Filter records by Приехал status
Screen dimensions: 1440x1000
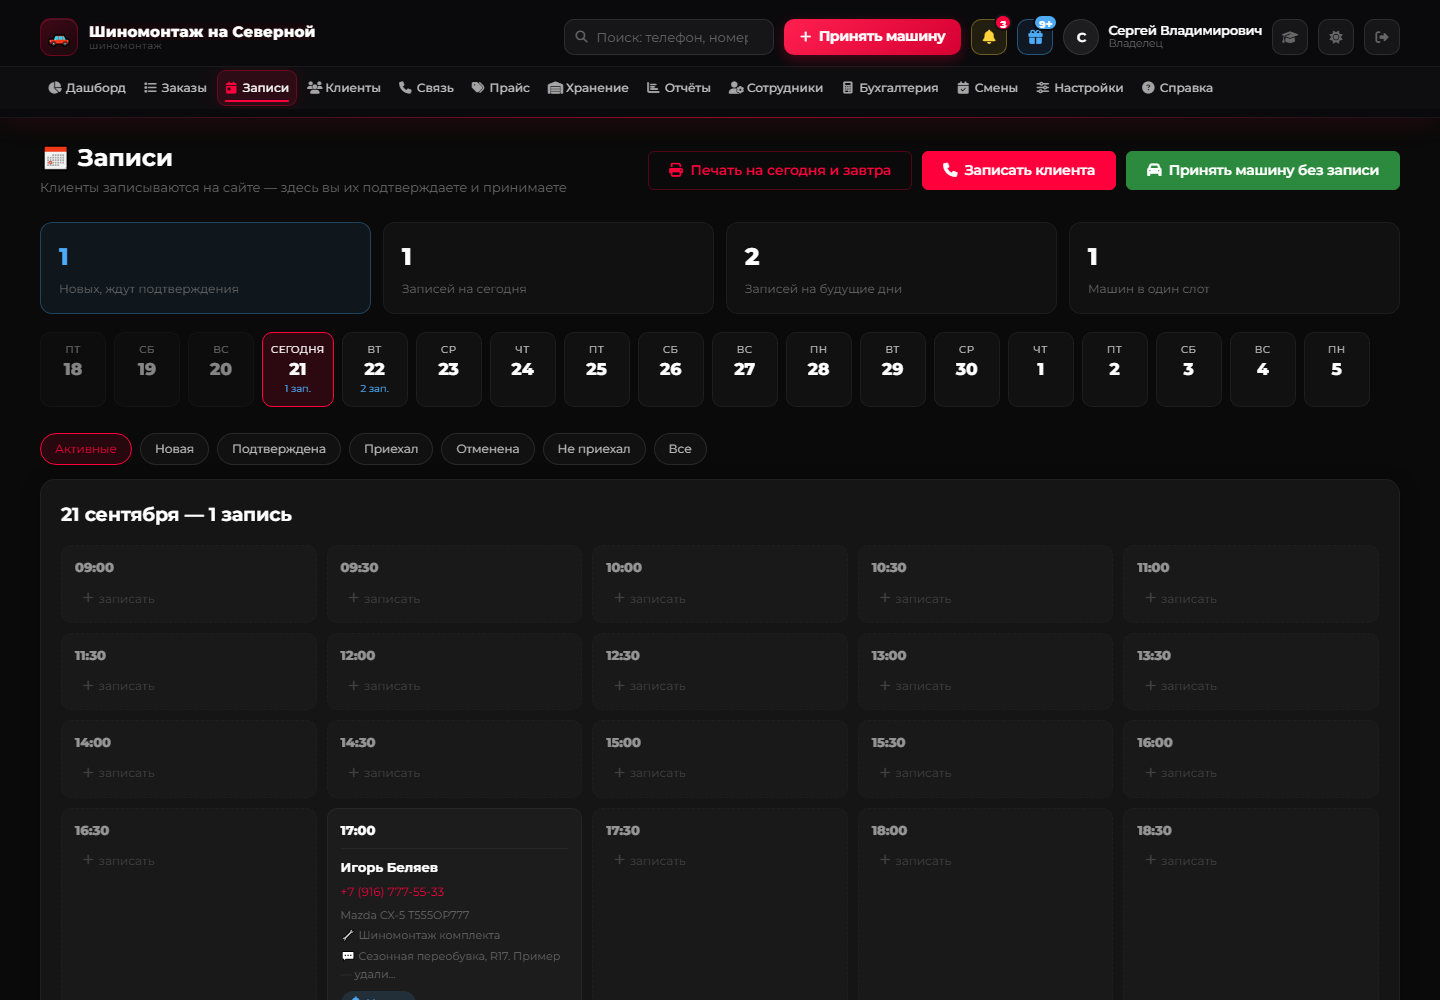[391, 449]
